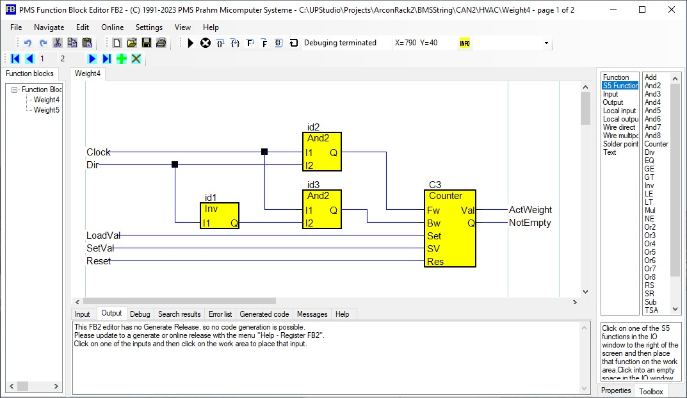The width and height of the screenshot is (687, 398).
Task: Click the diagram vertical scroll down arrow
Action: coord(585,292)
